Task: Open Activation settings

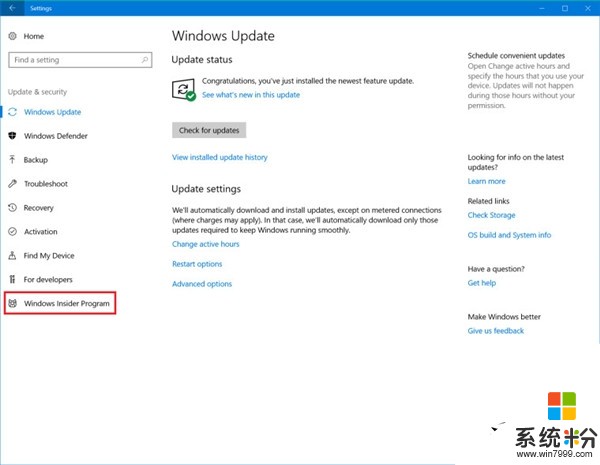Action: click(x=41, y=232)
